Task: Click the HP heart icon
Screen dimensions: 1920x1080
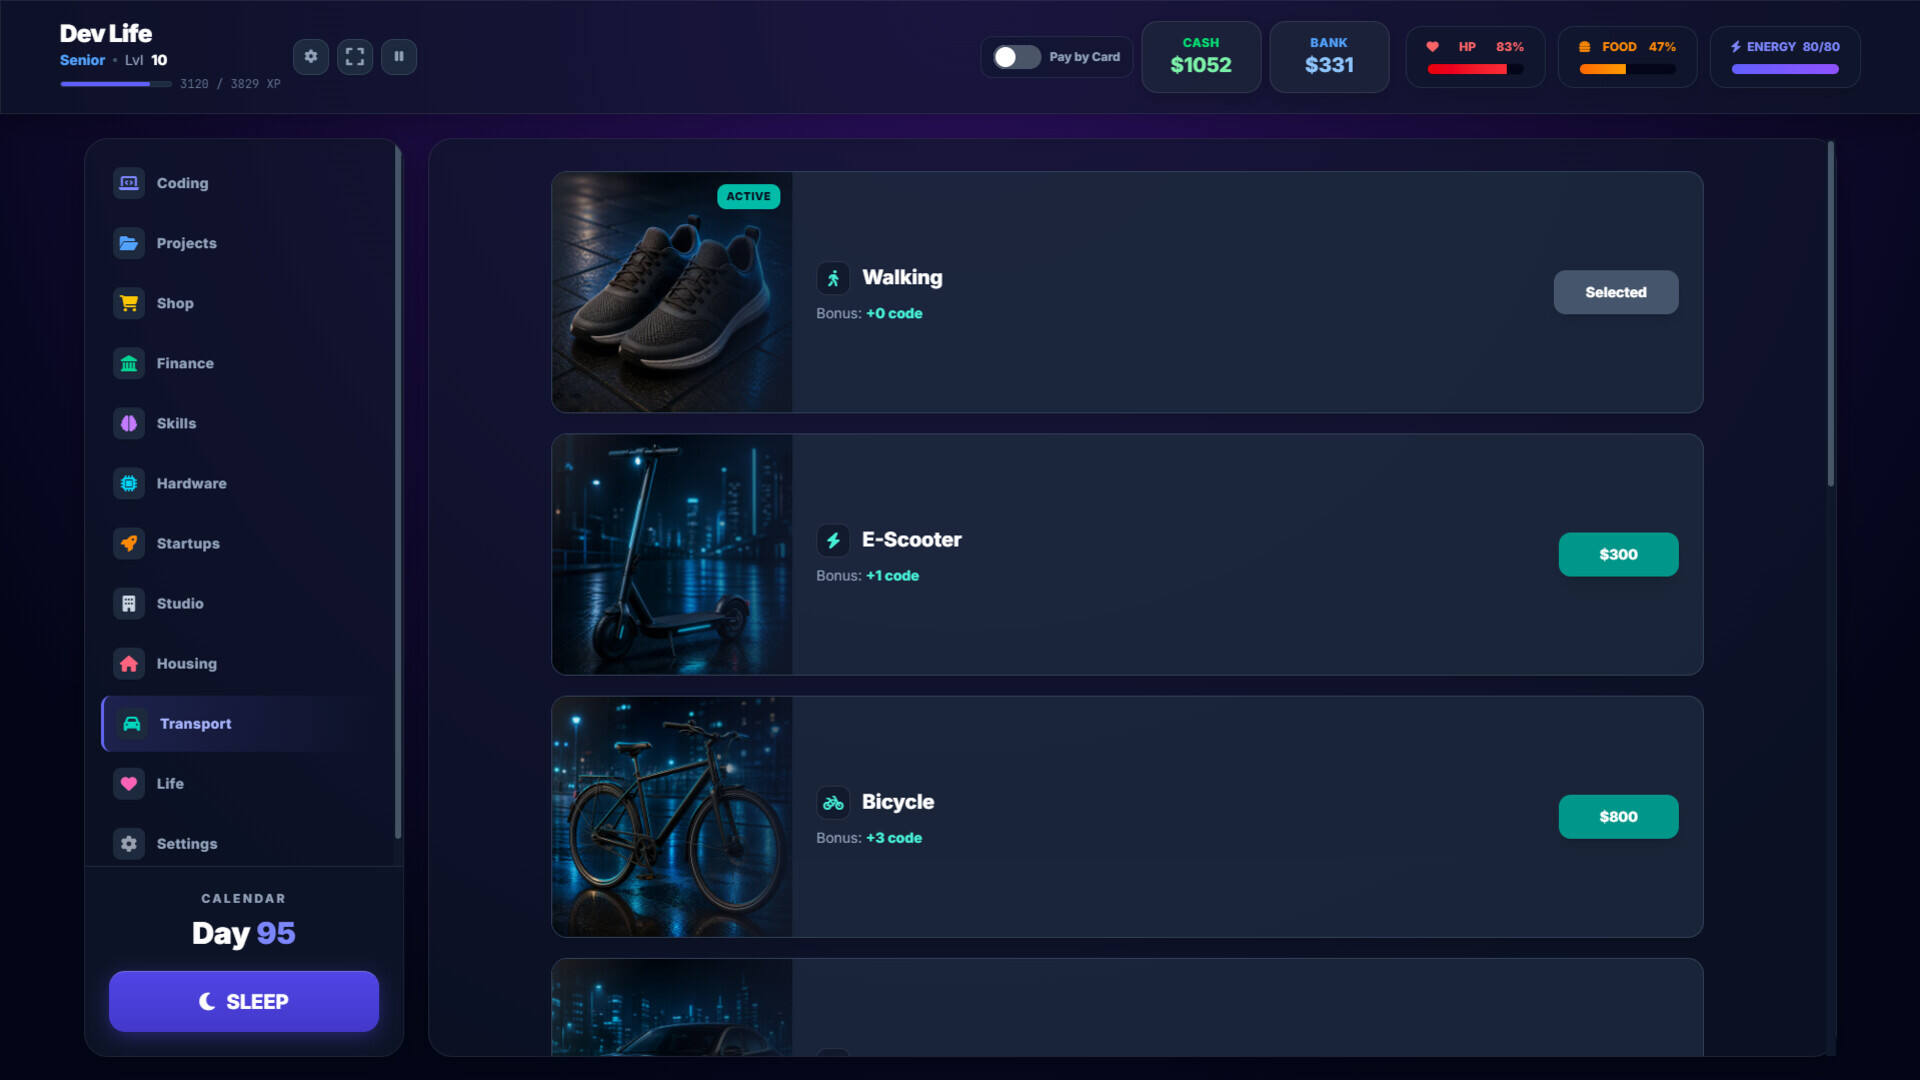Action: click(1433, 46)
